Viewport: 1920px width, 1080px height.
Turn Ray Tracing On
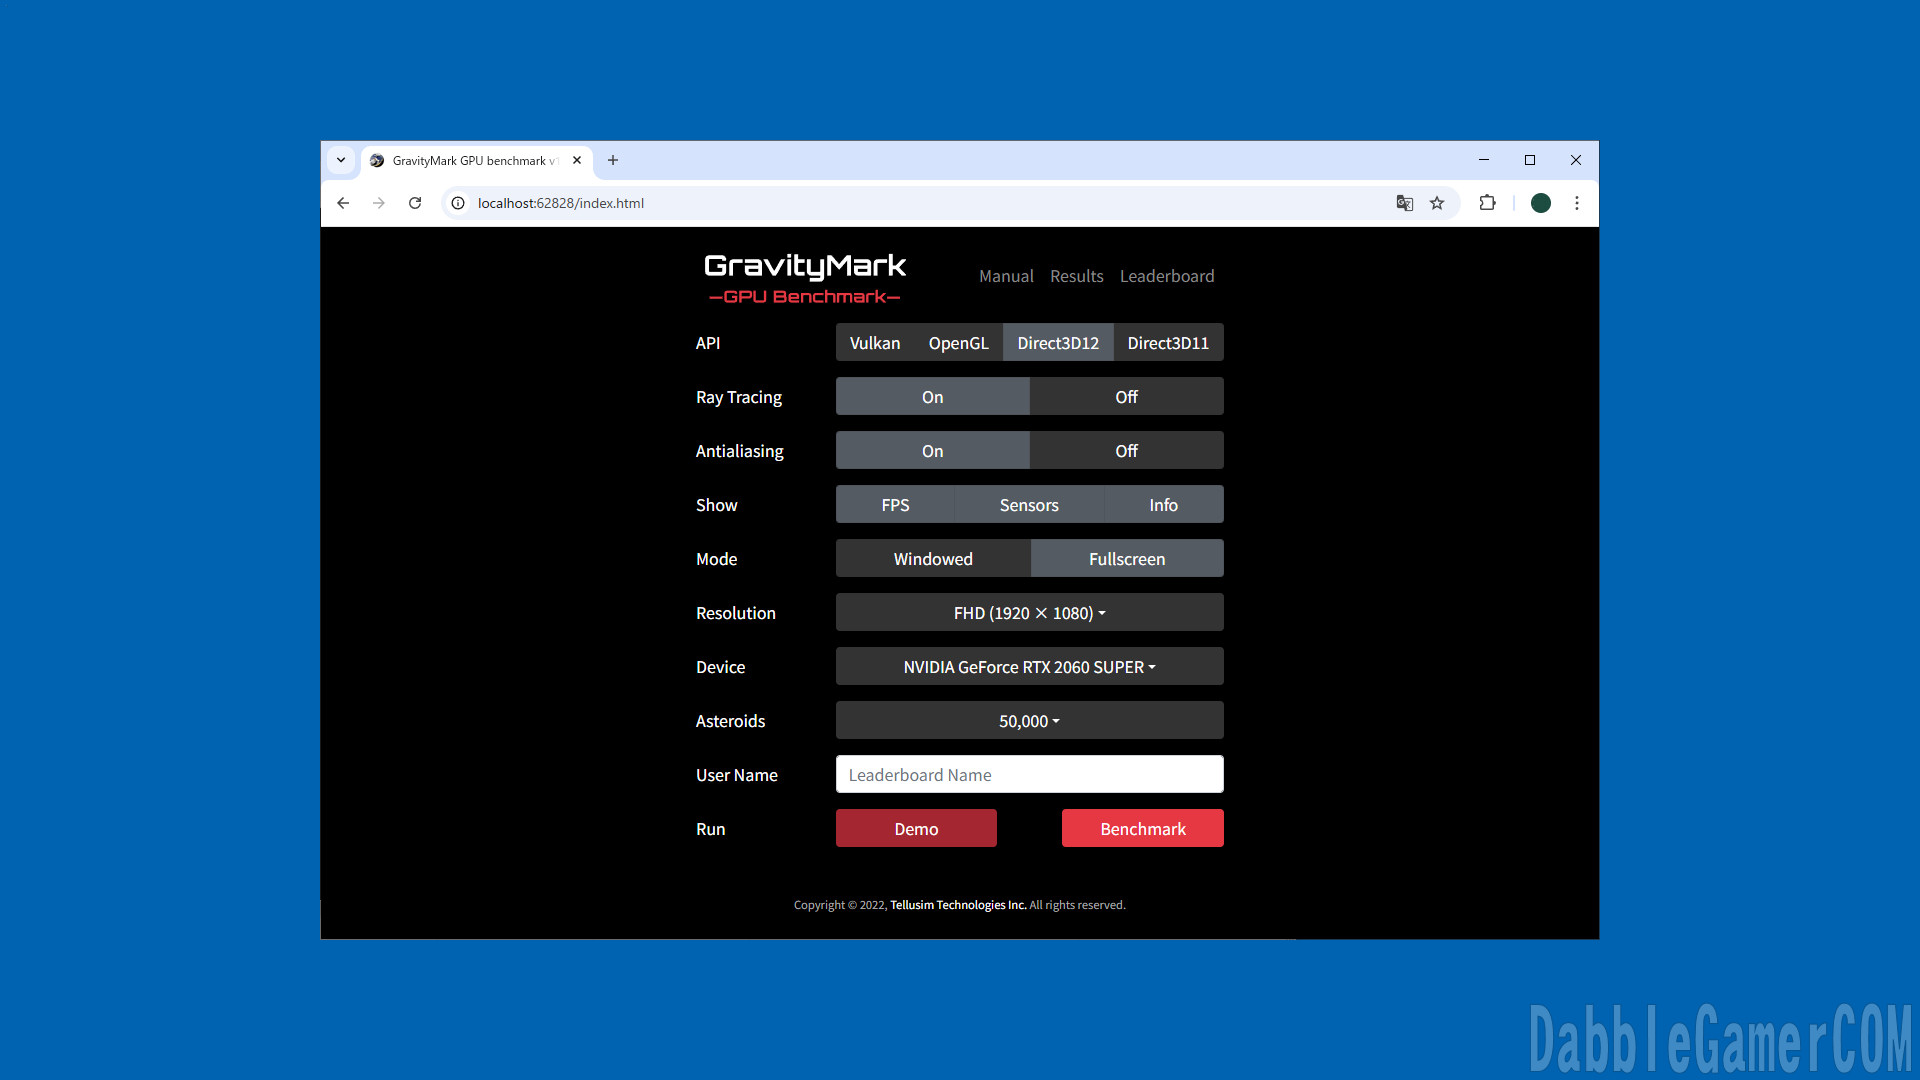[x=932, y=397]
